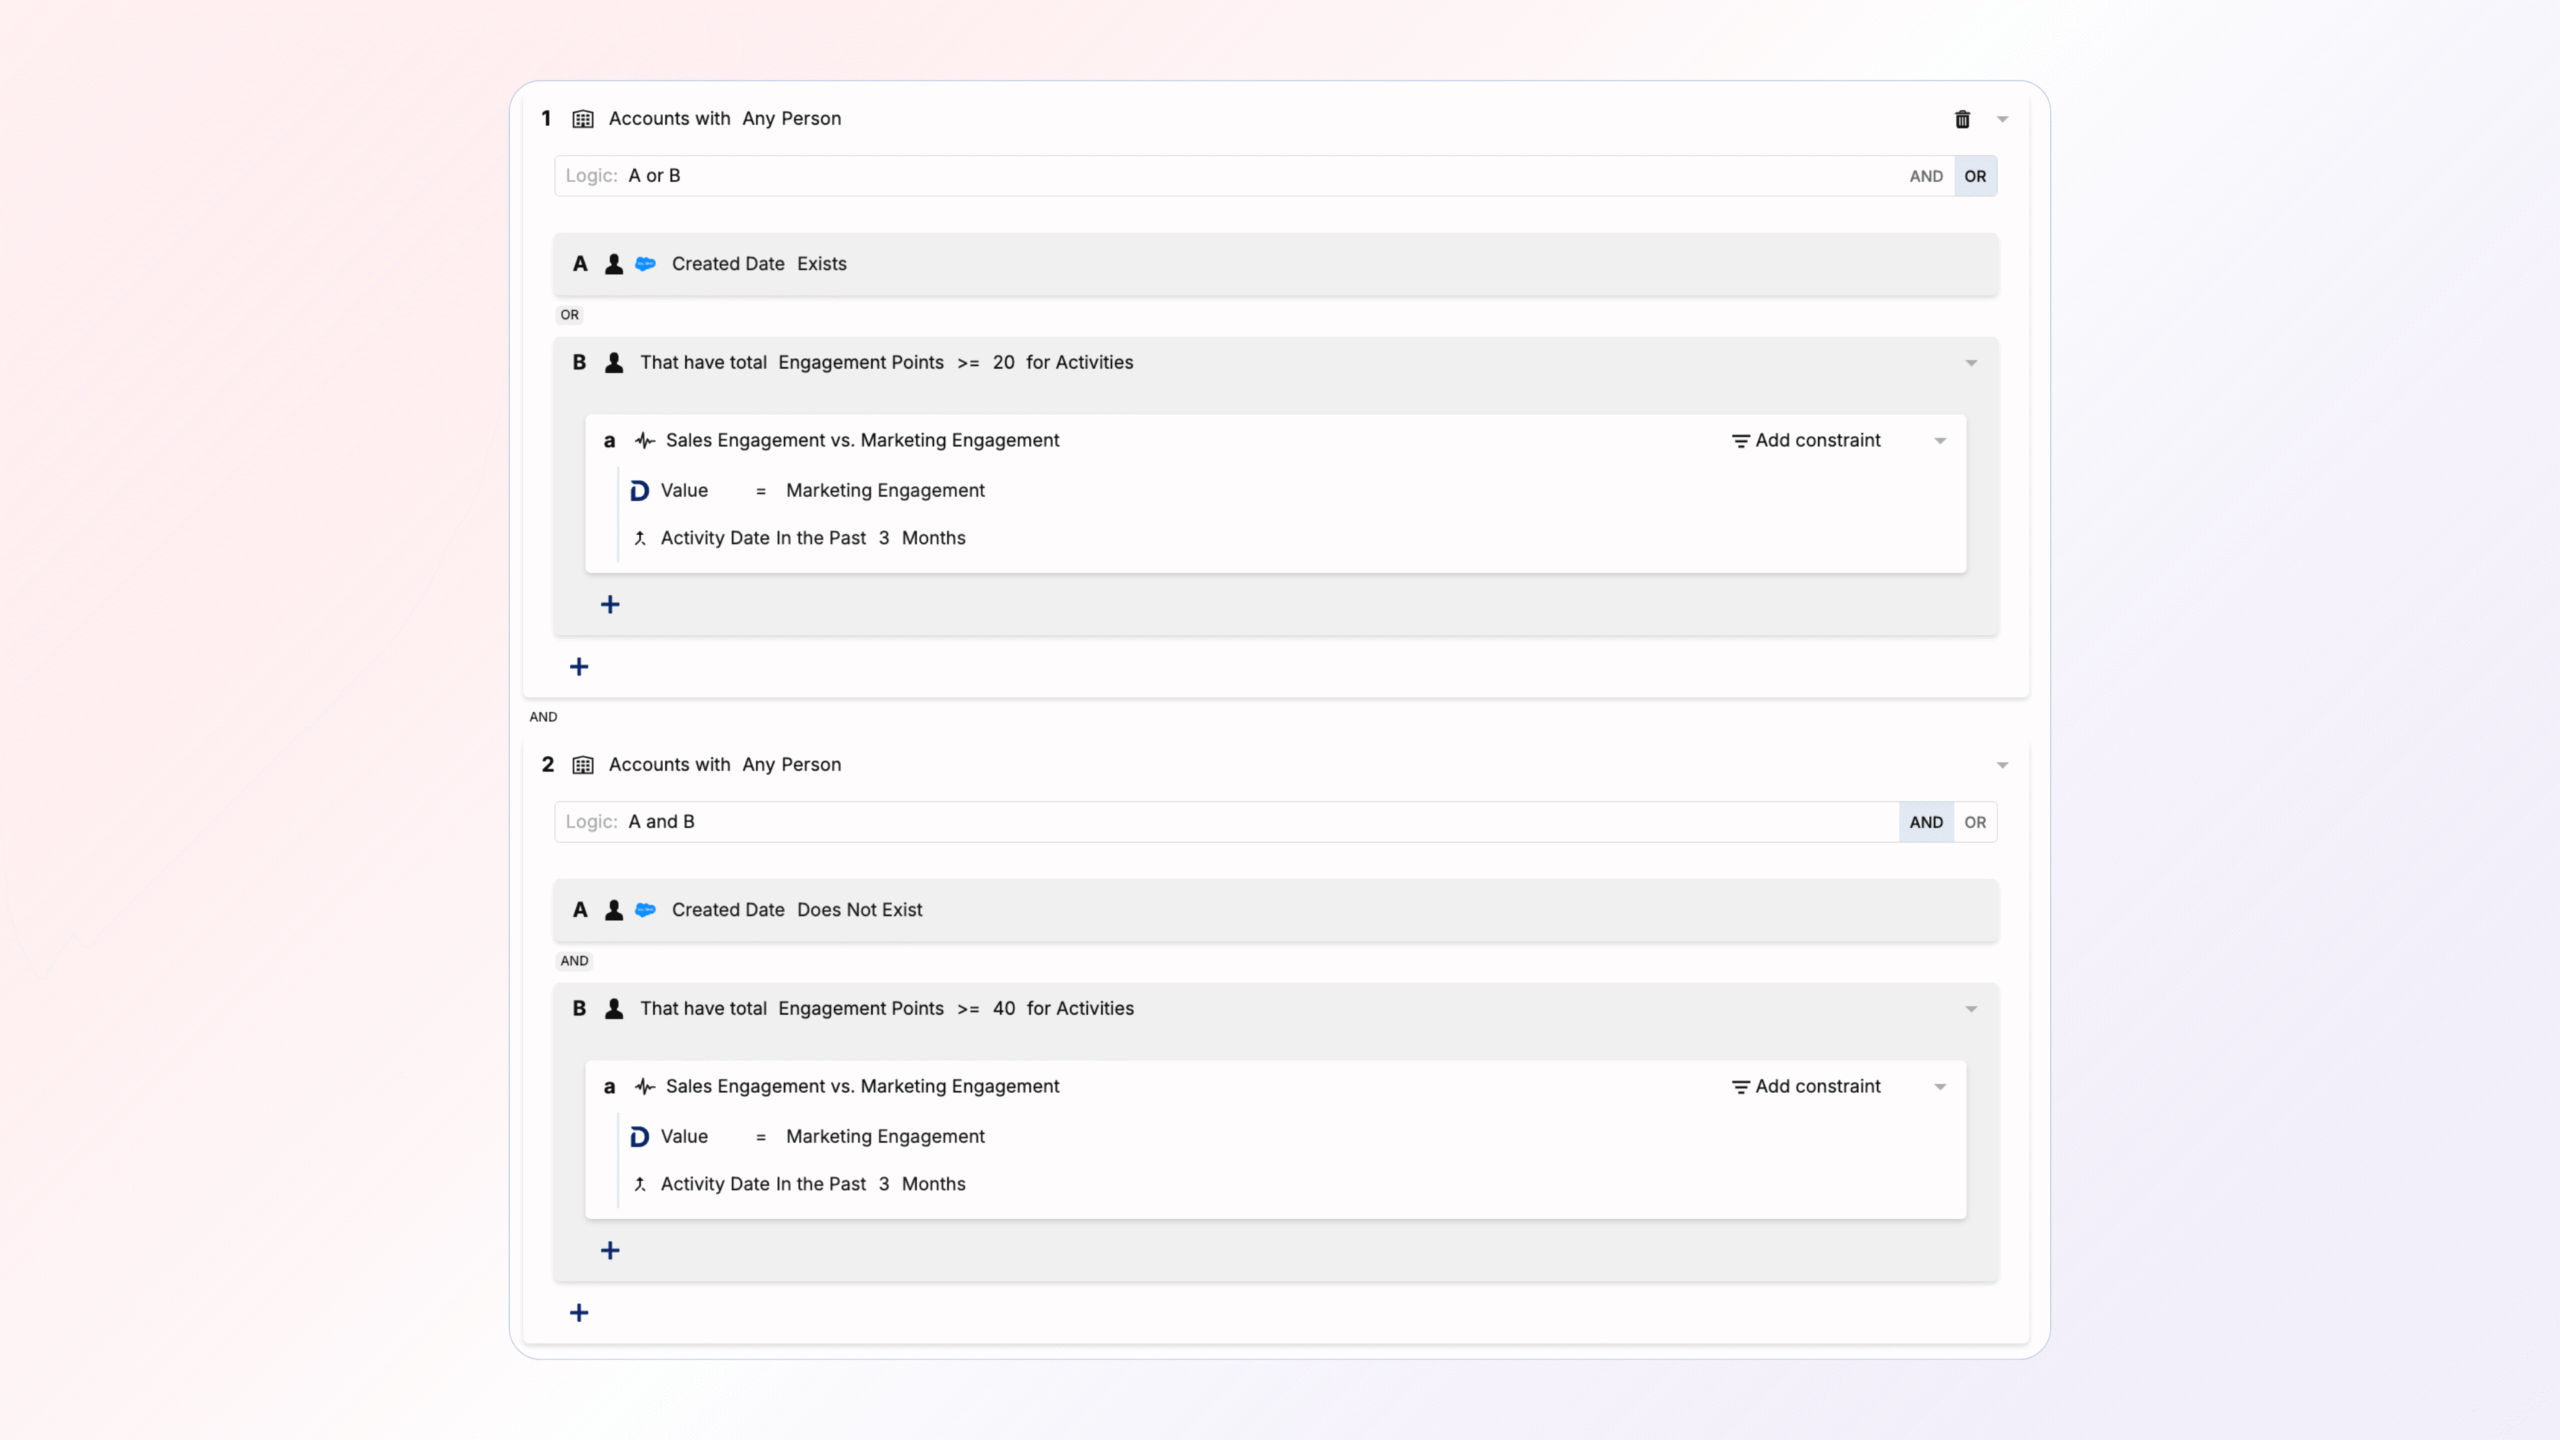The height and width of the screenshot is (1440, 2560).
Task: Add a sub-filter with plus inside rule 1 condition B
Action: 610,604
